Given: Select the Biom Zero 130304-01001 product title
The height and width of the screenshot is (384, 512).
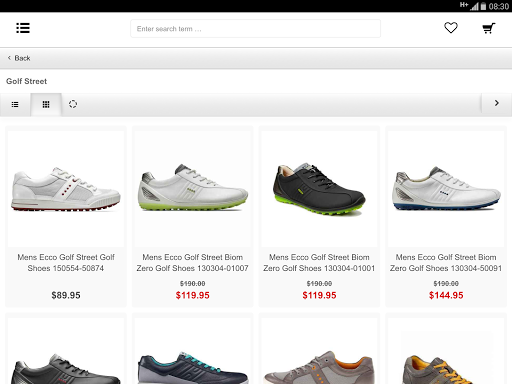Looking at the screenshot, I should (x=319, y=263).
